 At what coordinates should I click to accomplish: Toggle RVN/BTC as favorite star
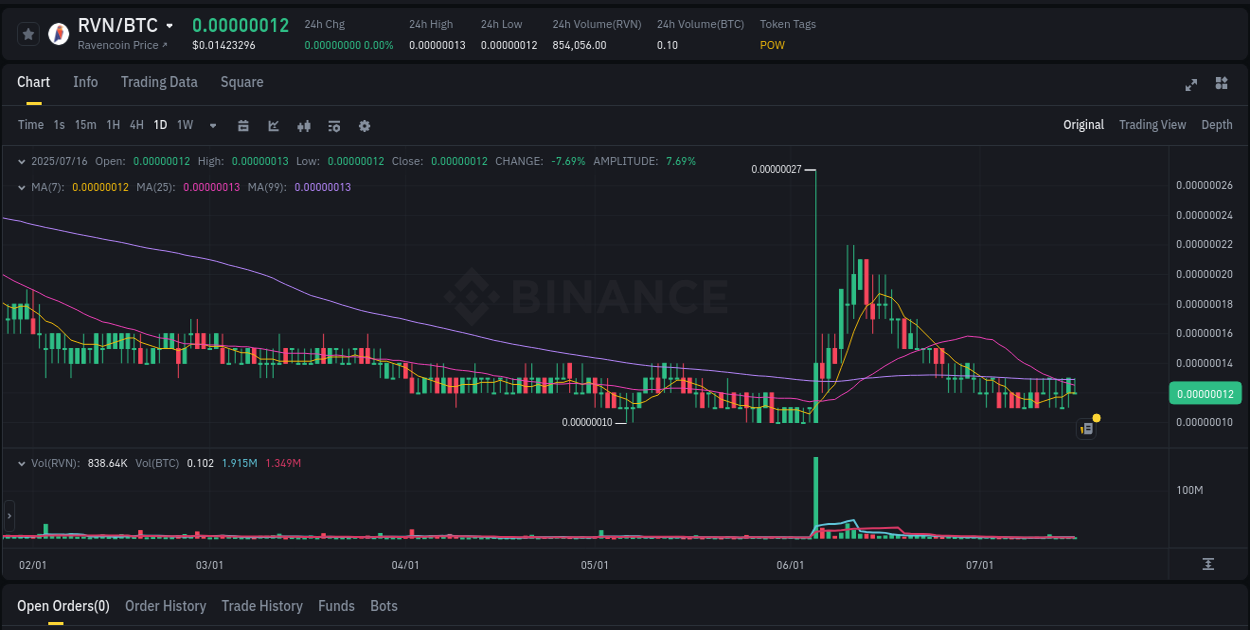[x=28, y=33]
